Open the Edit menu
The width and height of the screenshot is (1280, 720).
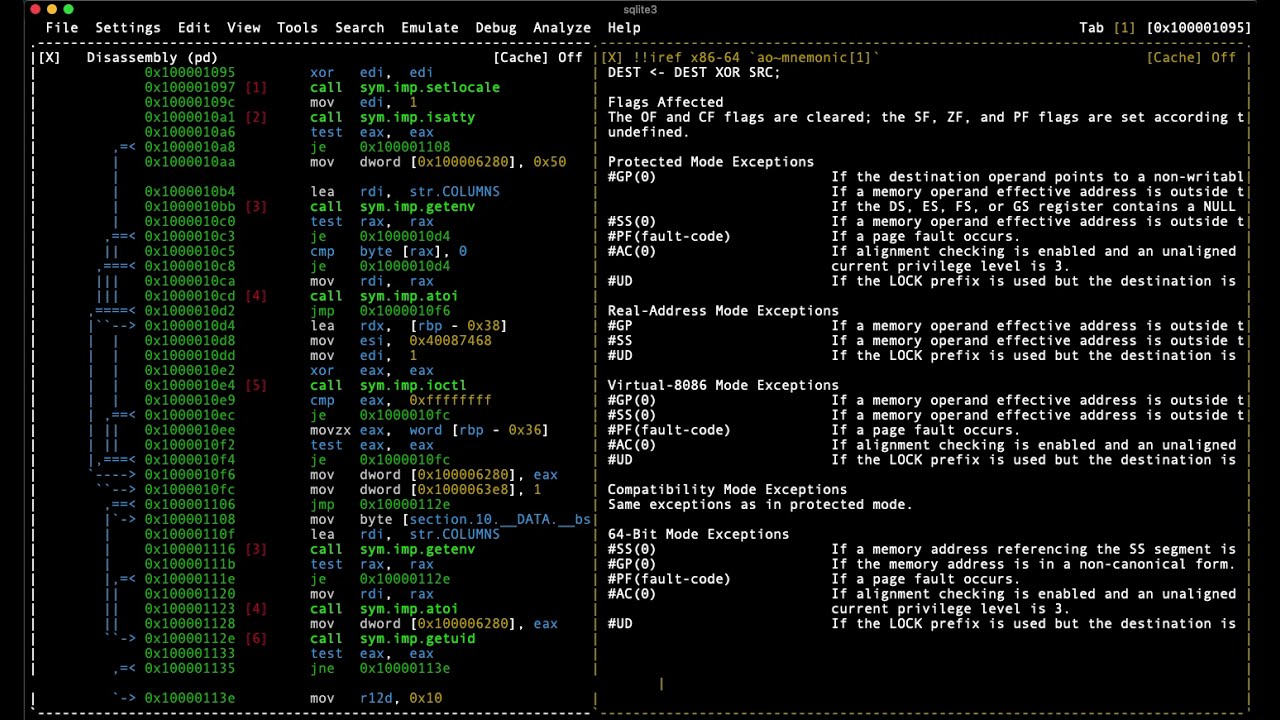194,28
